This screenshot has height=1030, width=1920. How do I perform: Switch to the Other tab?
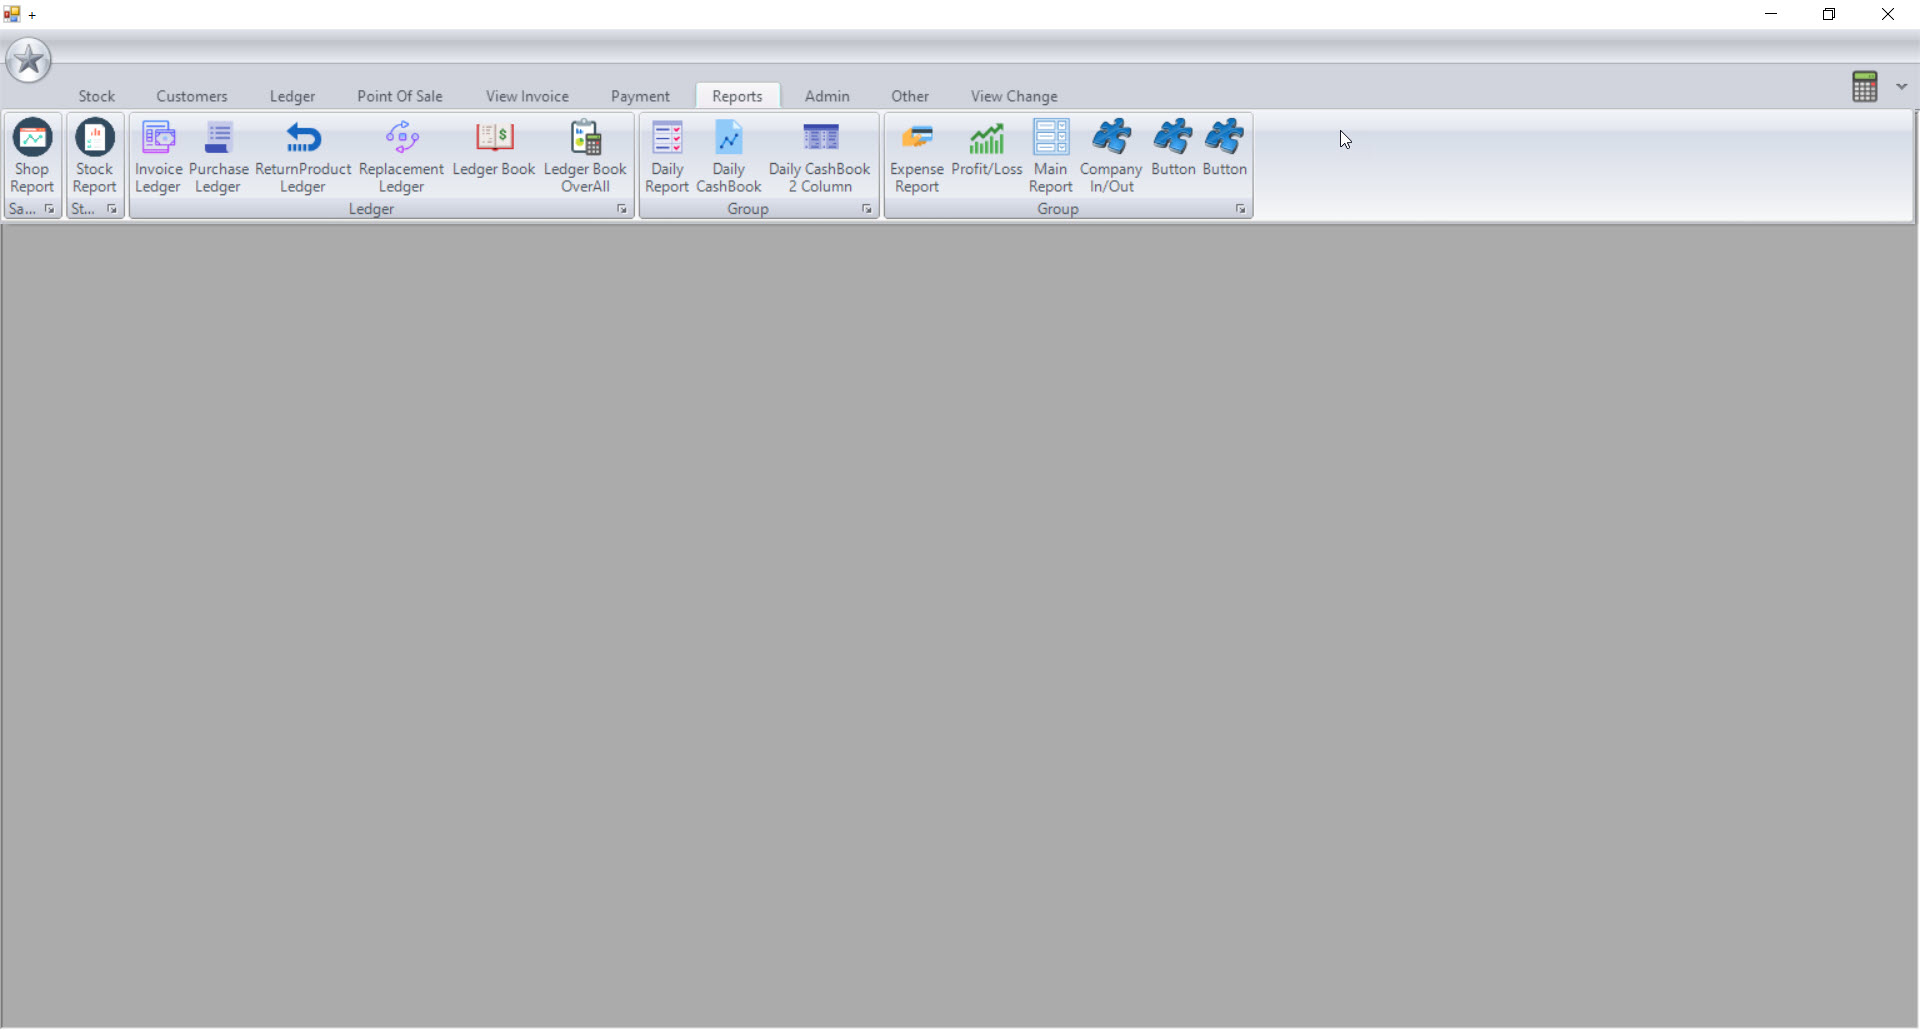910,96
